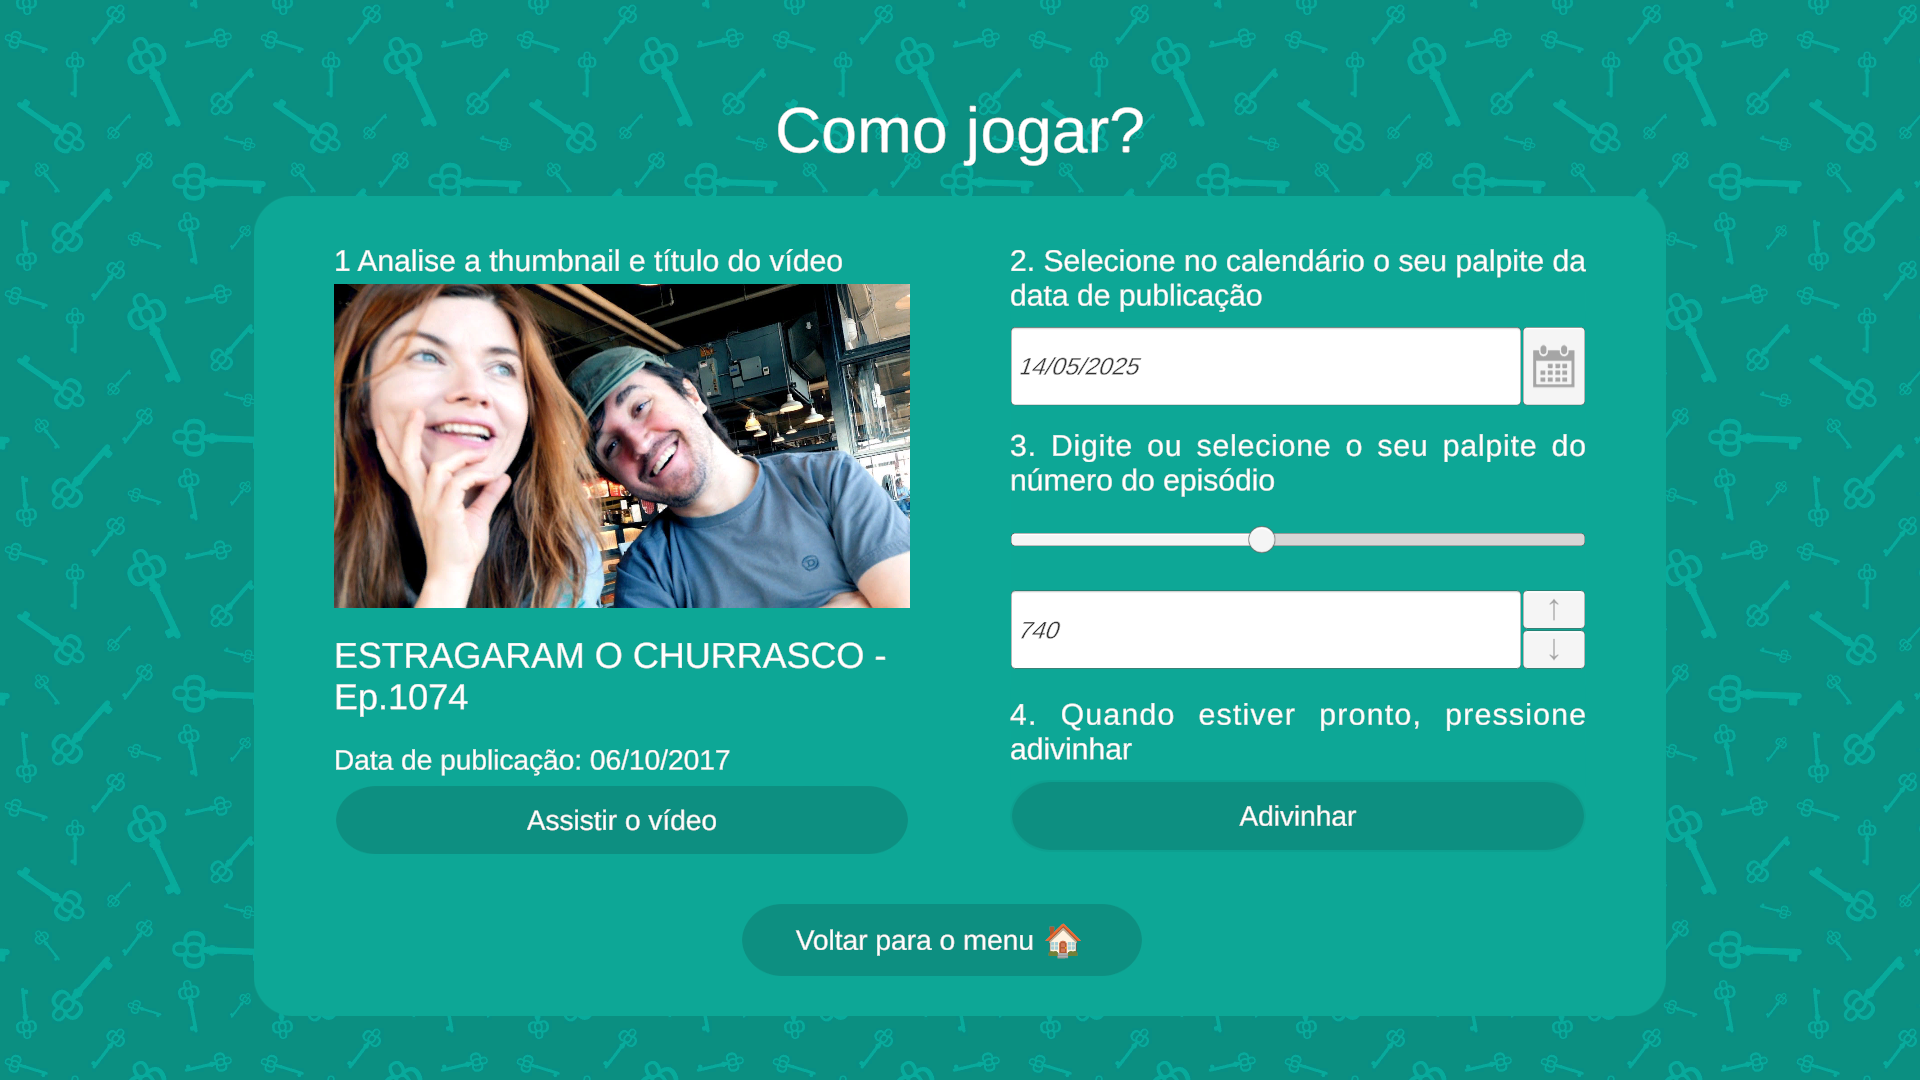
Task: Click the Data de publicação: 06/10/2017 text
Action: [x=532, y=760]
